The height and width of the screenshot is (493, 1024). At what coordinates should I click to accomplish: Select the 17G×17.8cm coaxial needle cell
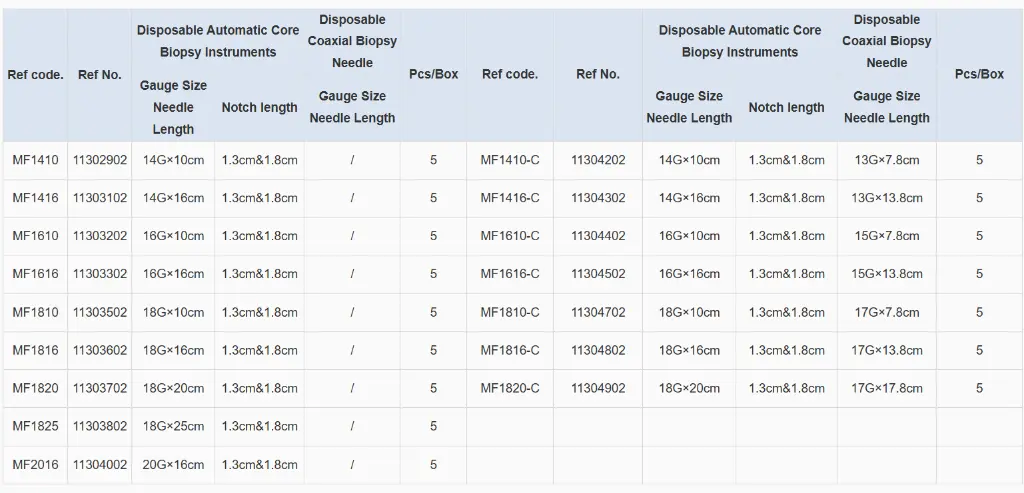[x=886, y=388]
